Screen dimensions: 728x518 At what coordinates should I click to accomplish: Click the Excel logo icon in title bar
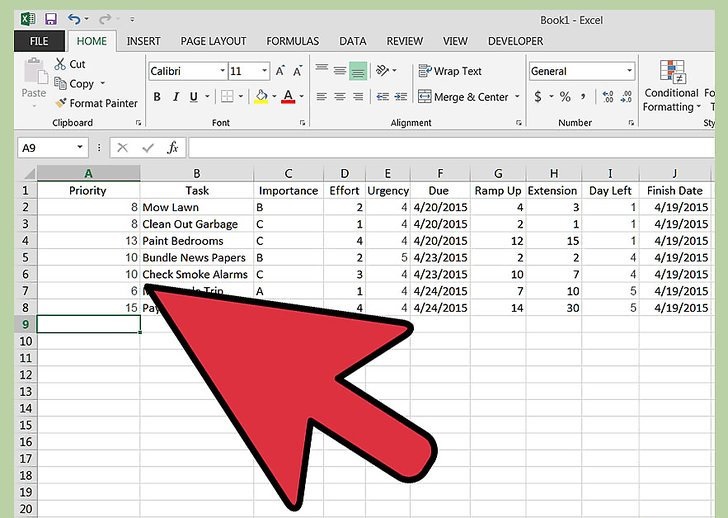pos(28,19)
